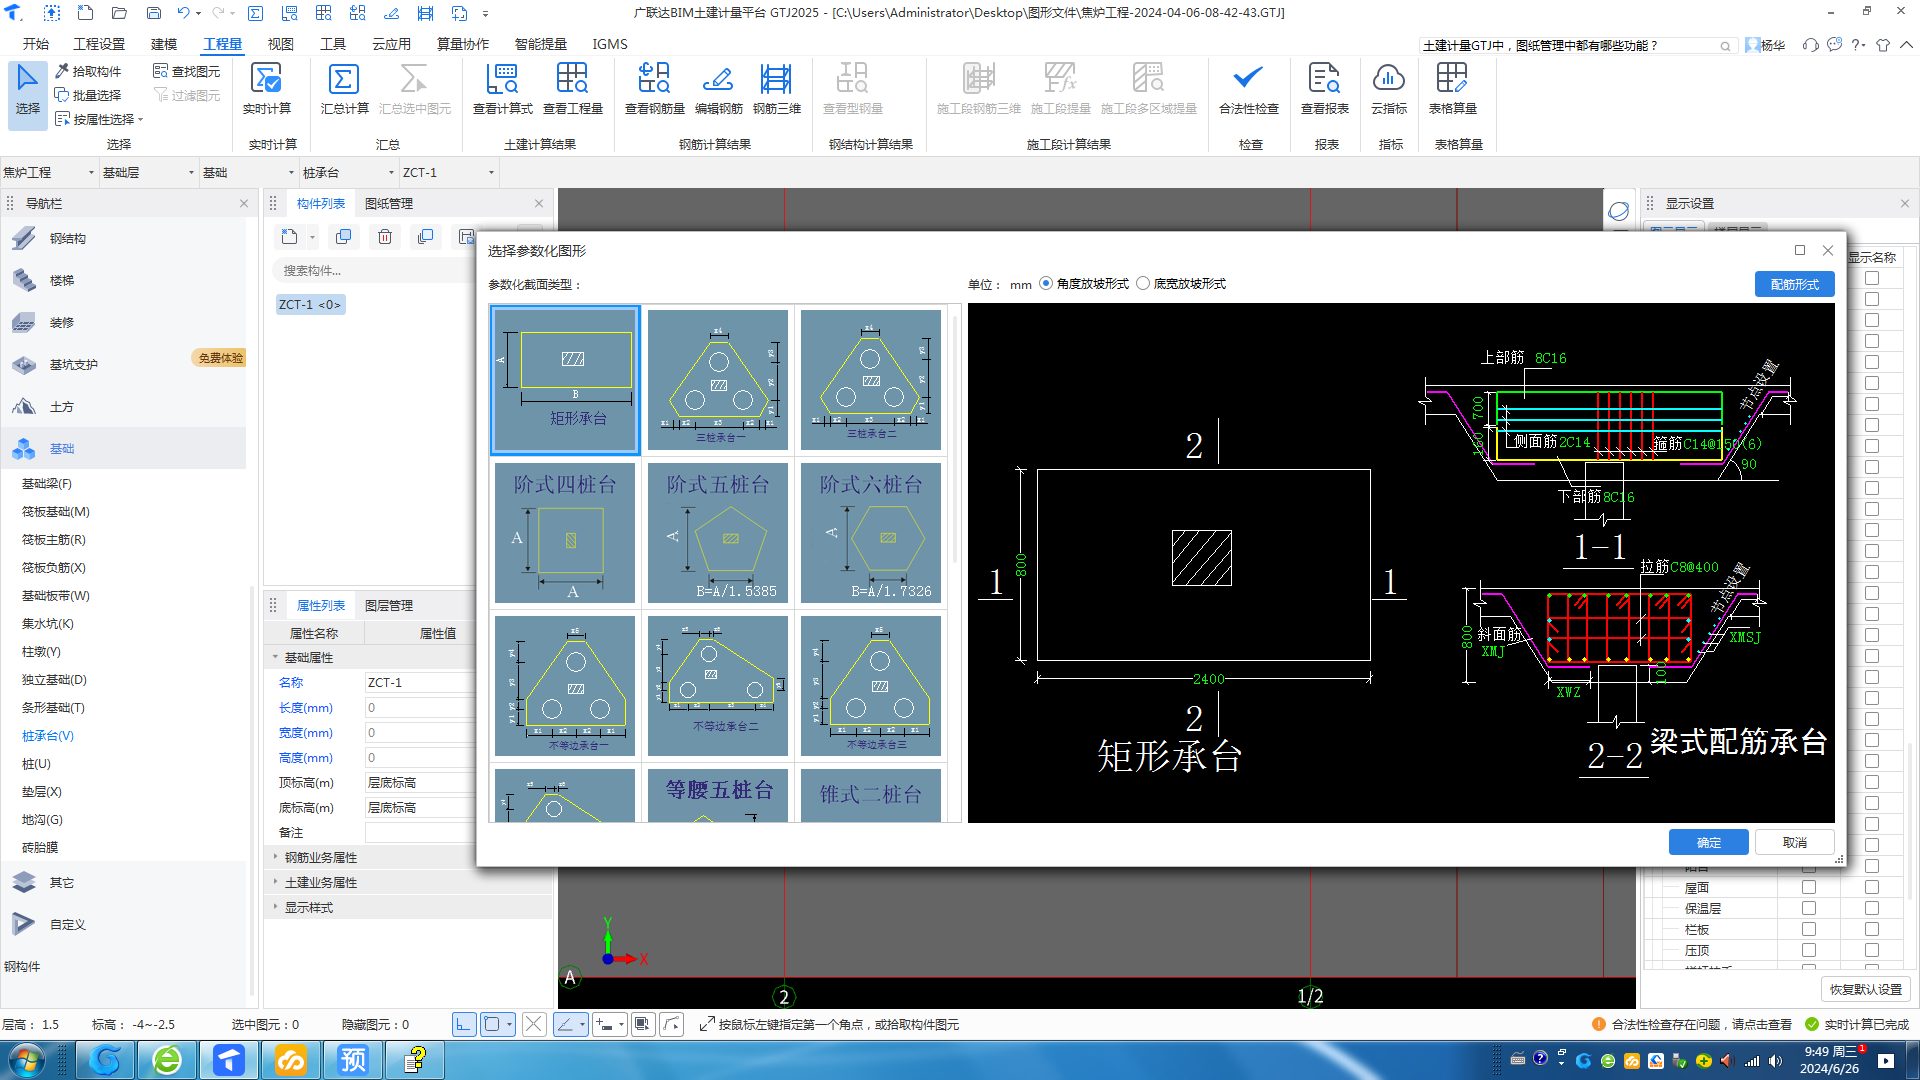This screenshot has width=1920, height=1080.
Task: Open 查看报表 report tool
Action: 1324,89
